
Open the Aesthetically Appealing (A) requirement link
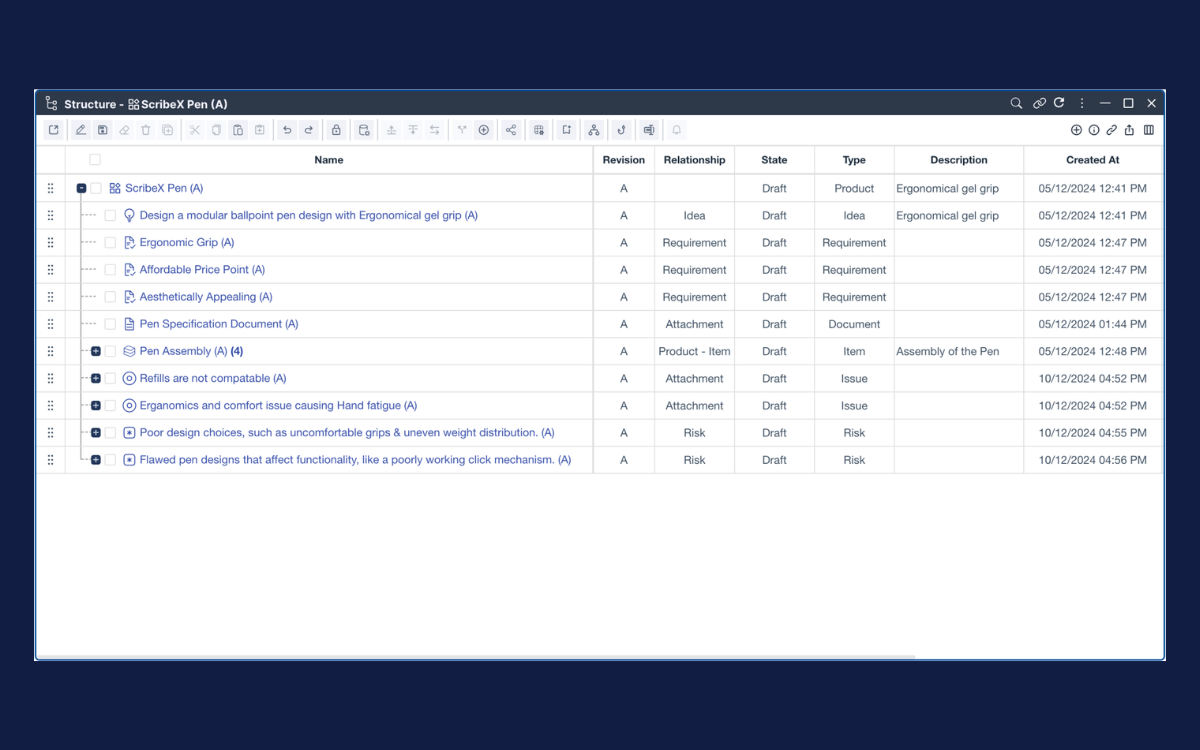pos(205,297)
